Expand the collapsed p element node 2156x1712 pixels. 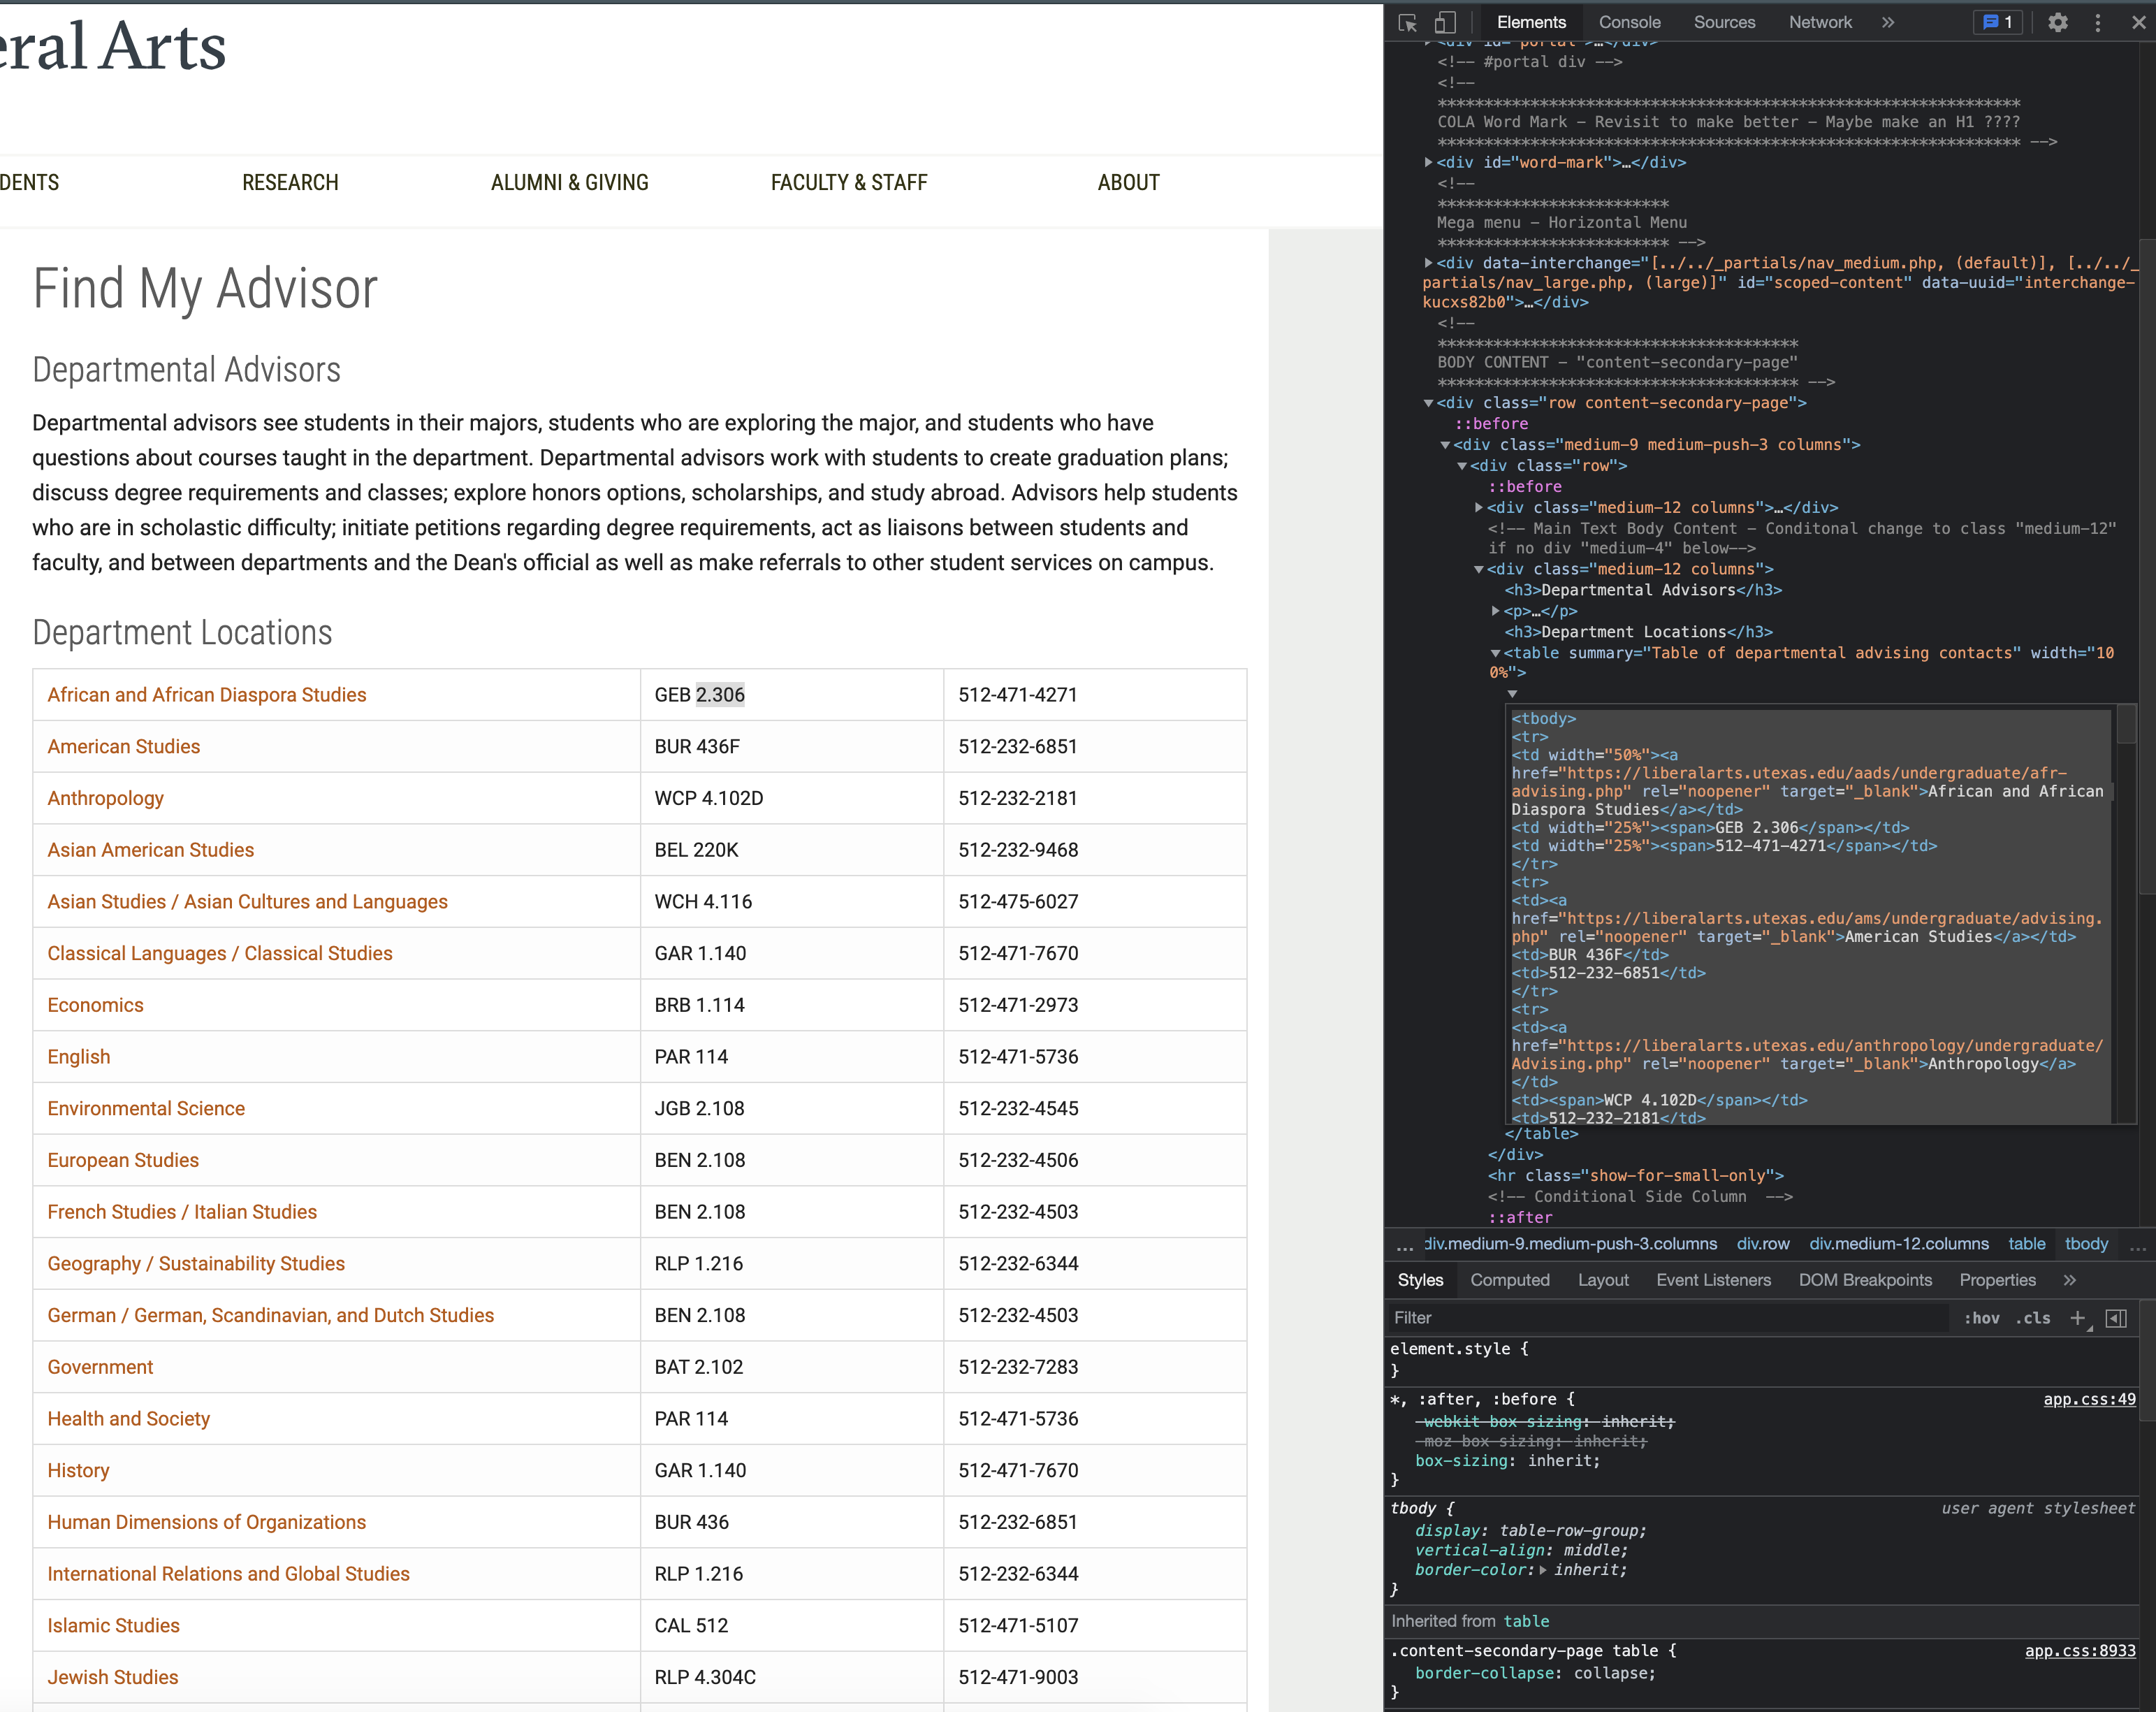coord(1496,611)
